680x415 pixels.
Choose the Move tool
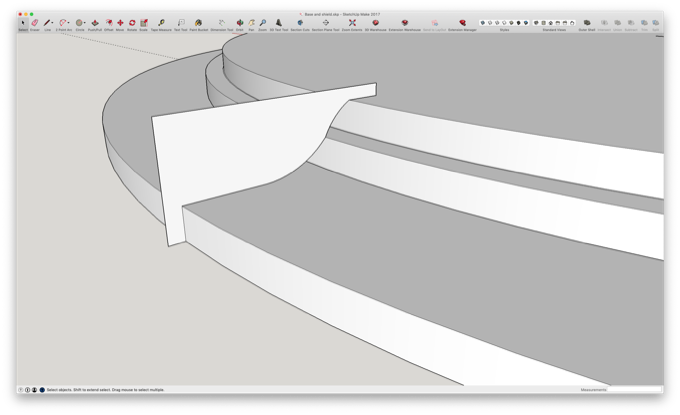(120, 23)
